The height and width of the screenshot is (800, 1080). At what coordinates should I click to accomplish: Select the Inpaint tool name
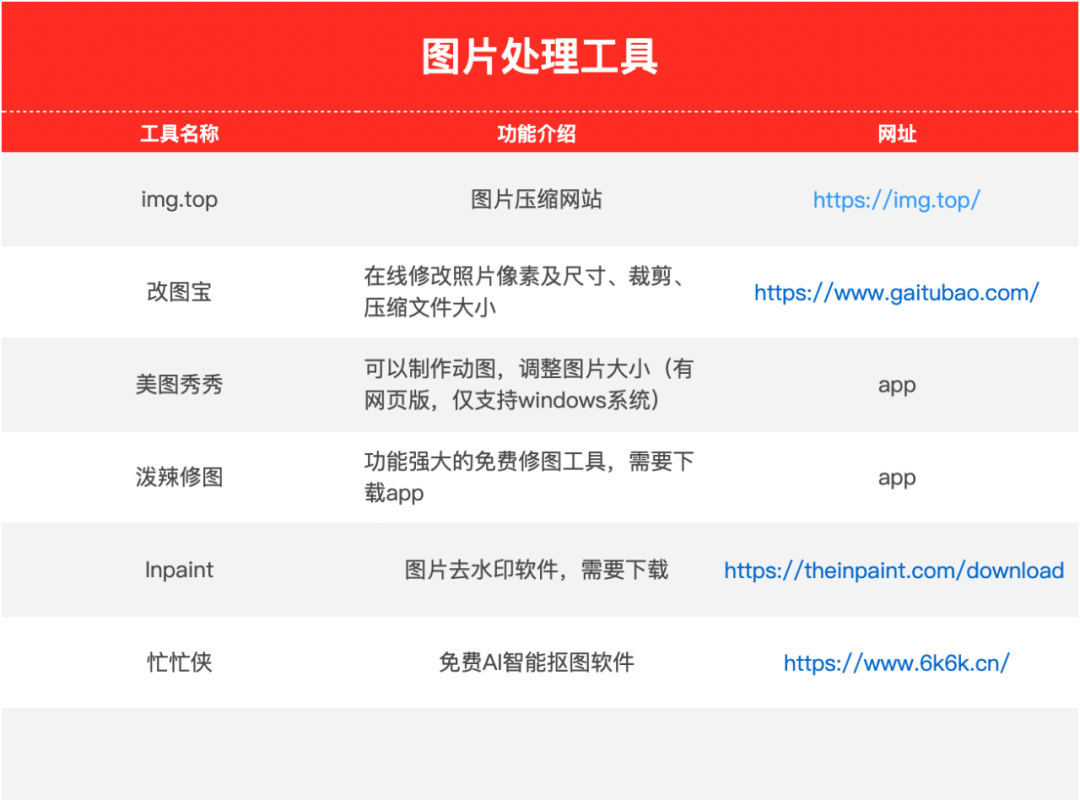click(179, 570)
